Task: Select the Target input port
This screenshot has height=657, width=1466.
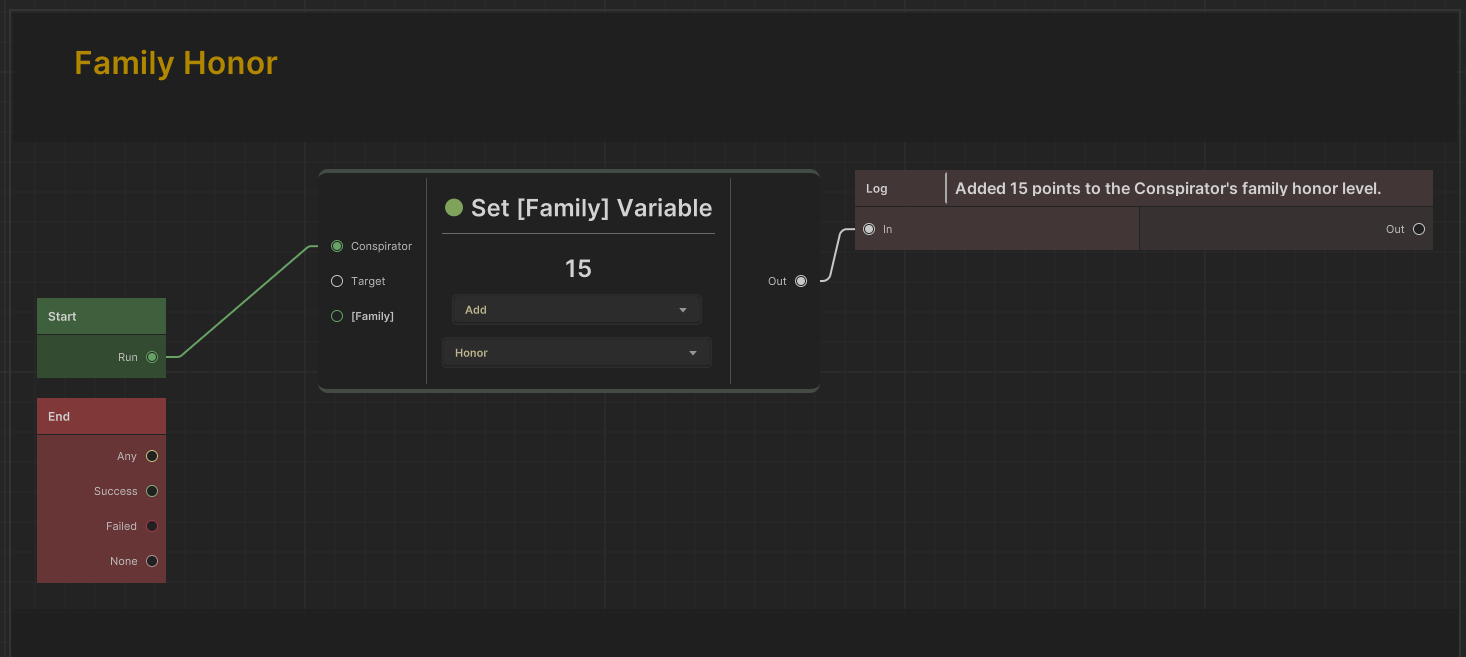Action: tap(337, 281)
